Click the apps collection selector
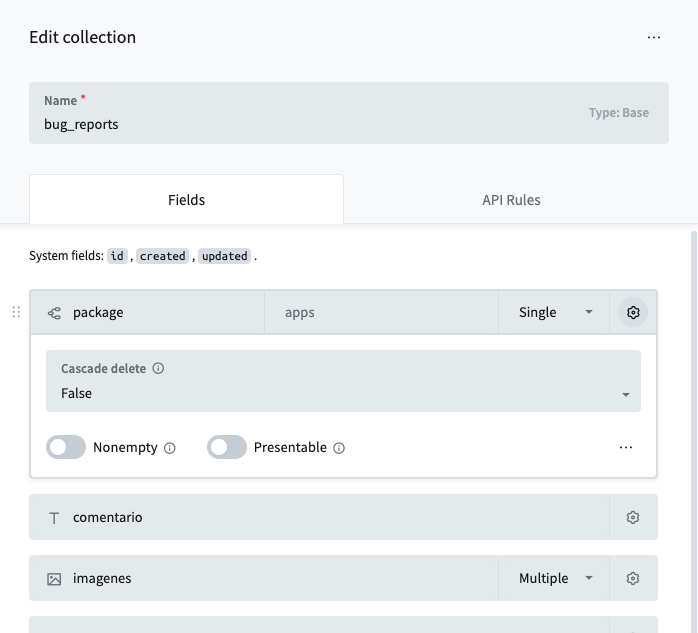698x633 pixels. pos(380,313)
